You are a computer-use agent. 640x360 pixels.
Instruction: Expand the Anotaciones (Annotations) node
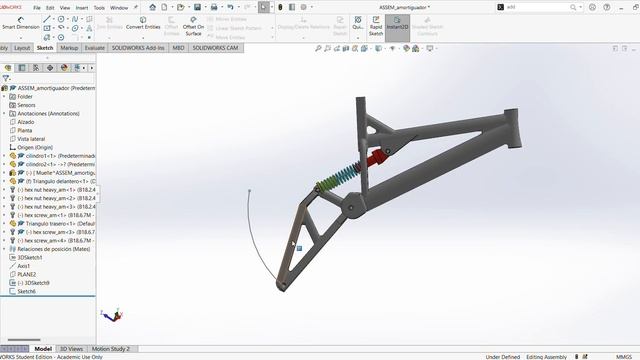tap(4, 113)
